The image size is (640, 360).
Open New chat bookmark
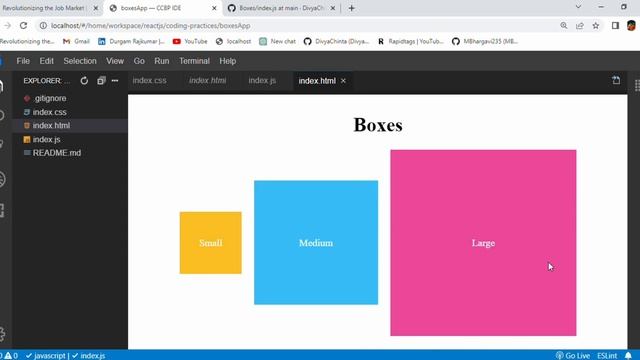(x=278, y=41)
